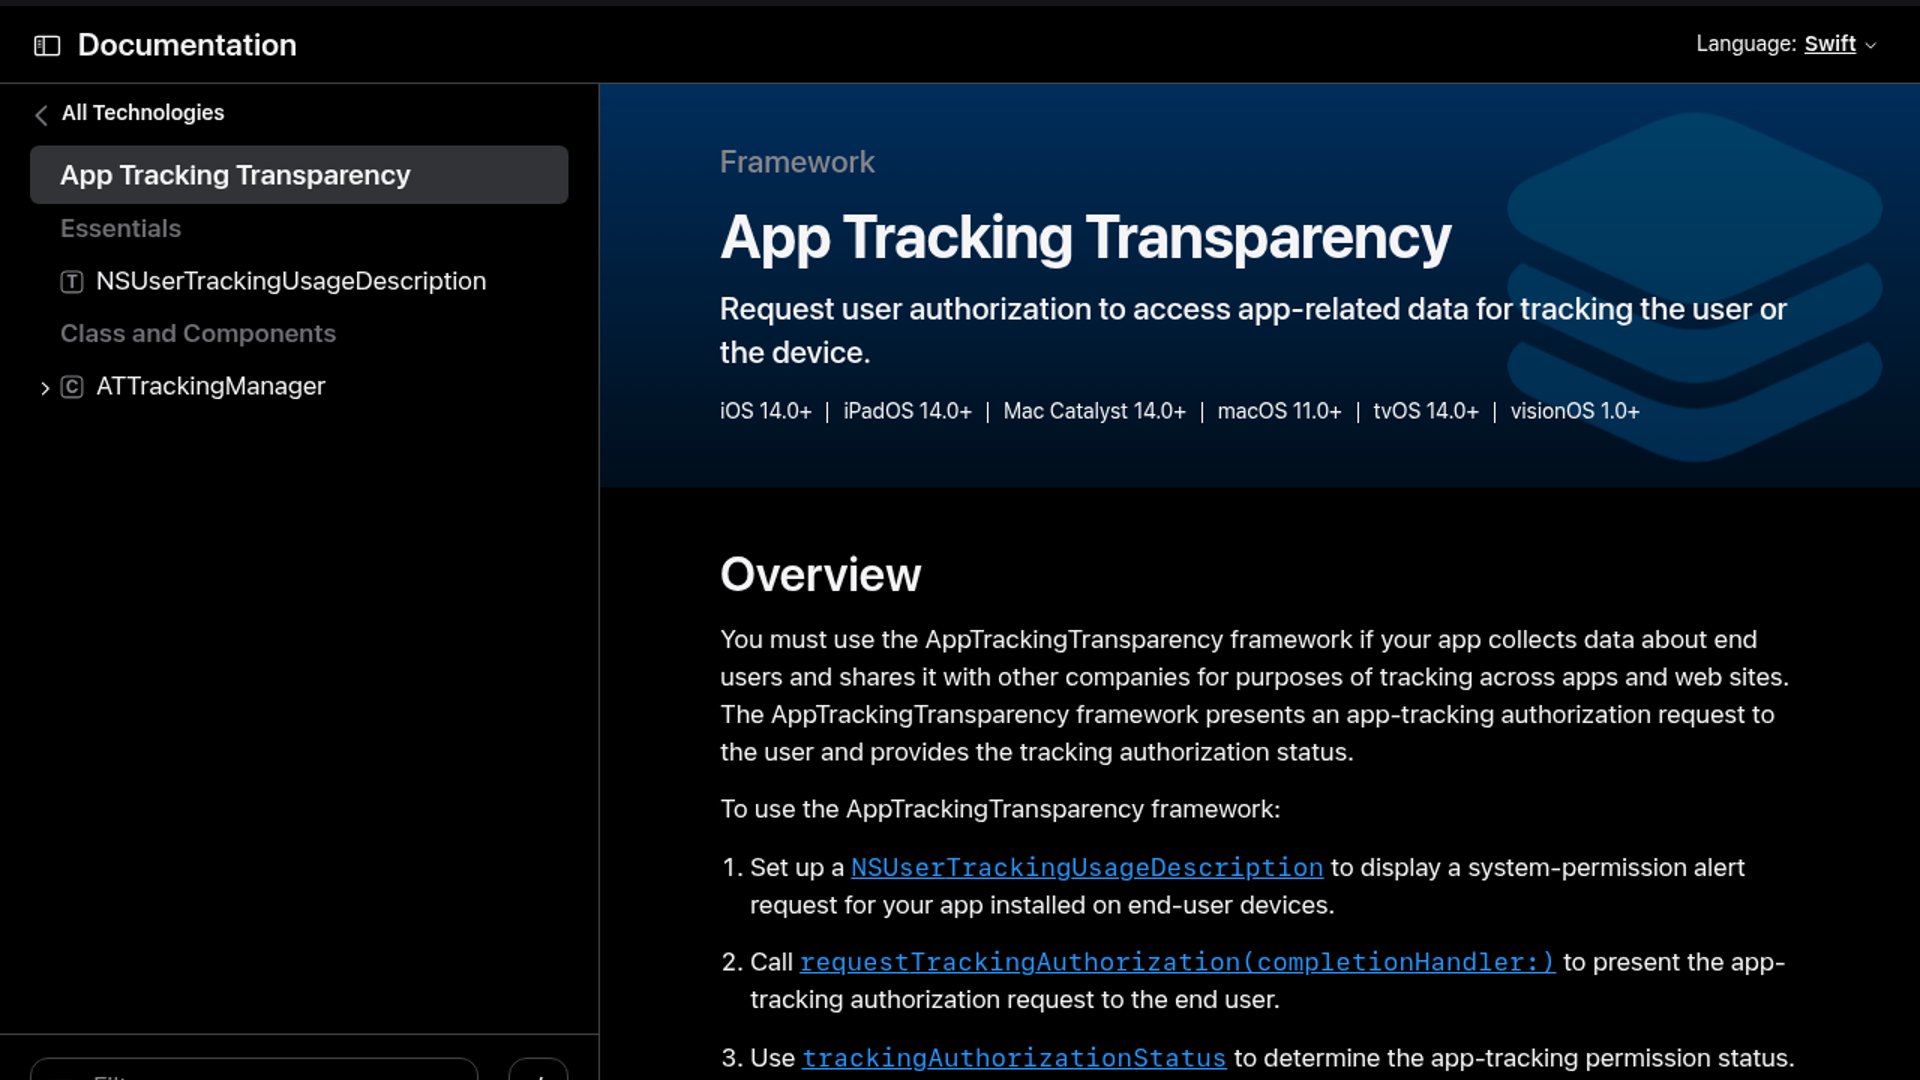
Task: Click the Essentials section heading
Action: pyautogui.click(x=121, y=228)
